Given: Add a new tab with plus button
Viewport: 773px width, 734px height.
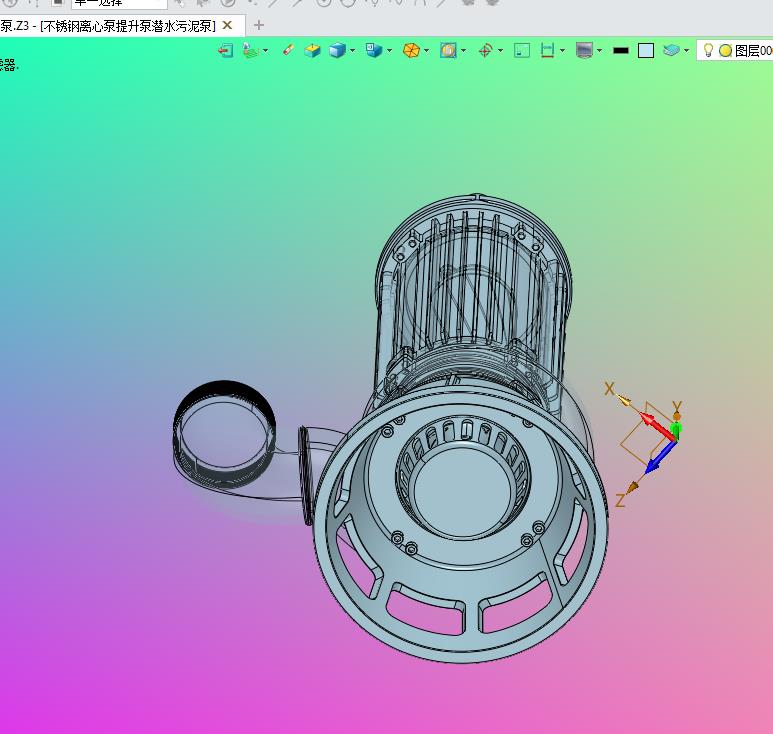Looking at the screenshot, I should tap(259, 25).
